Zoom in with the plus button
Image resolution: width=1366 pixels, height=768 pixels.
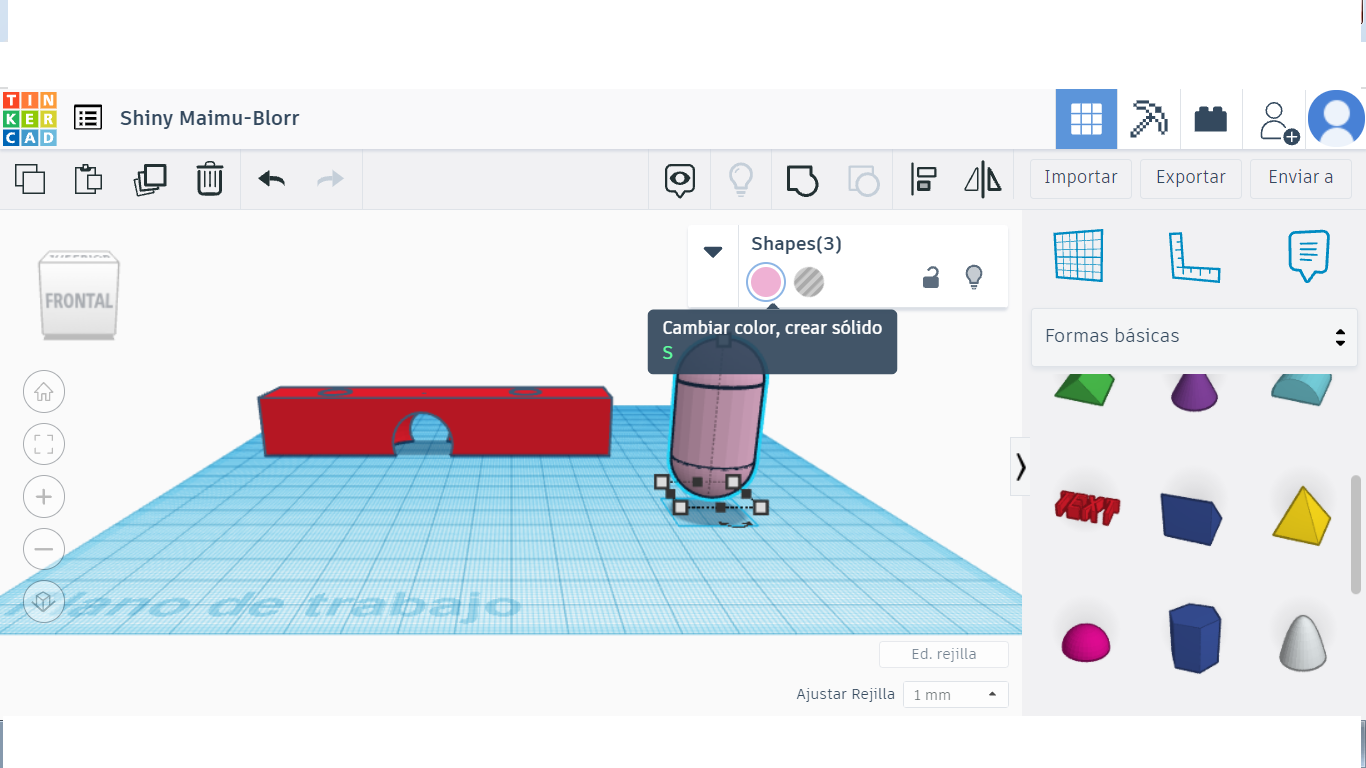[44, 497]
